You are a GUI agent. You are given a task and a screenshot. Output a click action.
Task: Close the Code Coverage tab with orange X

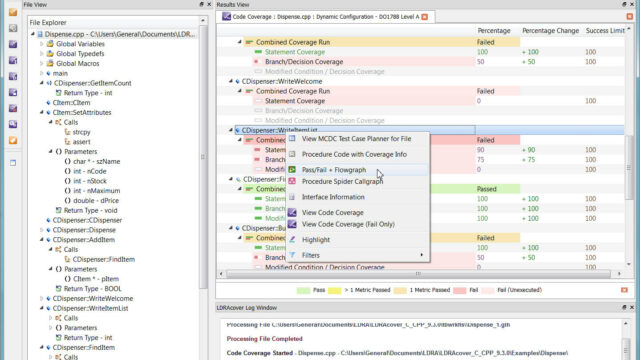[x=424, y=17]
